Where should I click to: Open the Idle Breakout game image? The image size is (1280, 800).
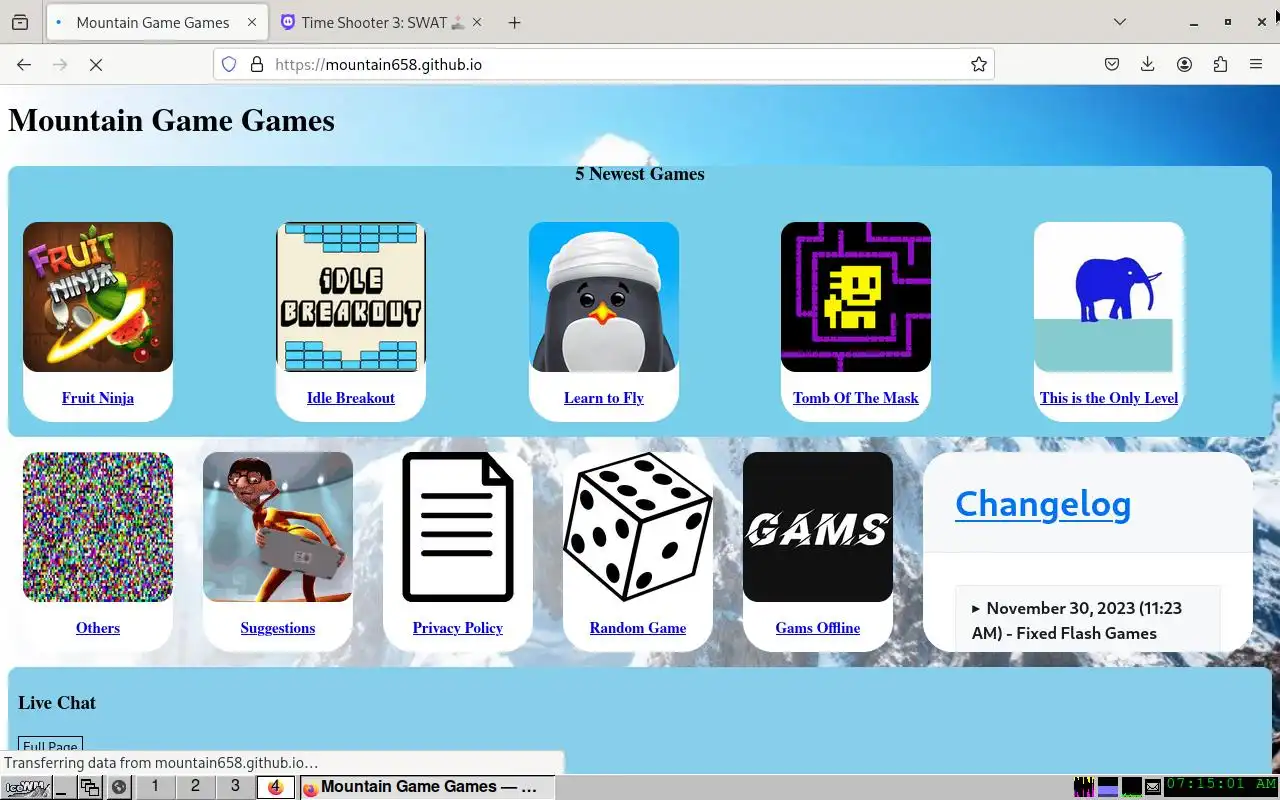point(351,297)
